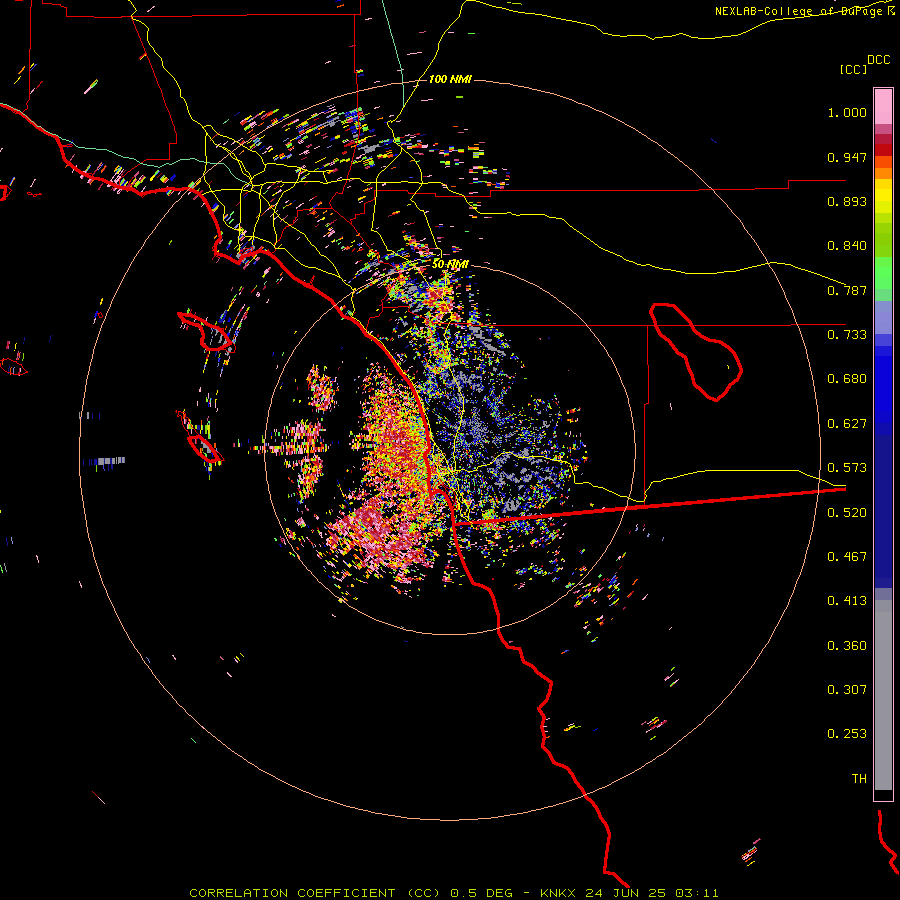Click the 50 NMI range ring label
900x900 pixels.
(450, 264)
